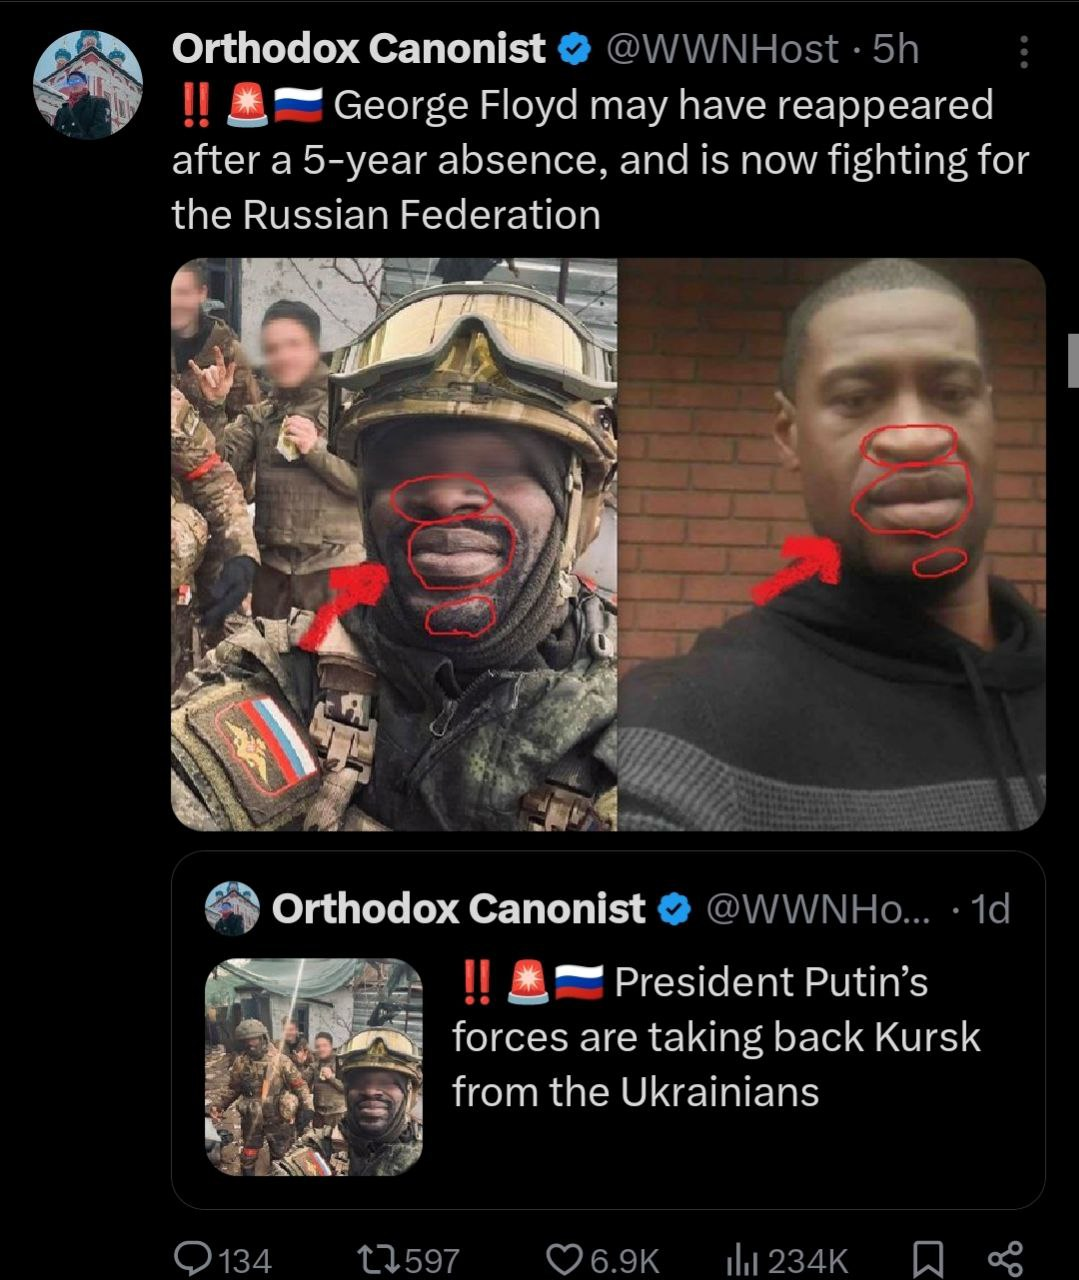Open the quoted tweet about Kursk
Image resolution: width=1079 pixels, height=1280 pixels.
(x=608, y=1030)
